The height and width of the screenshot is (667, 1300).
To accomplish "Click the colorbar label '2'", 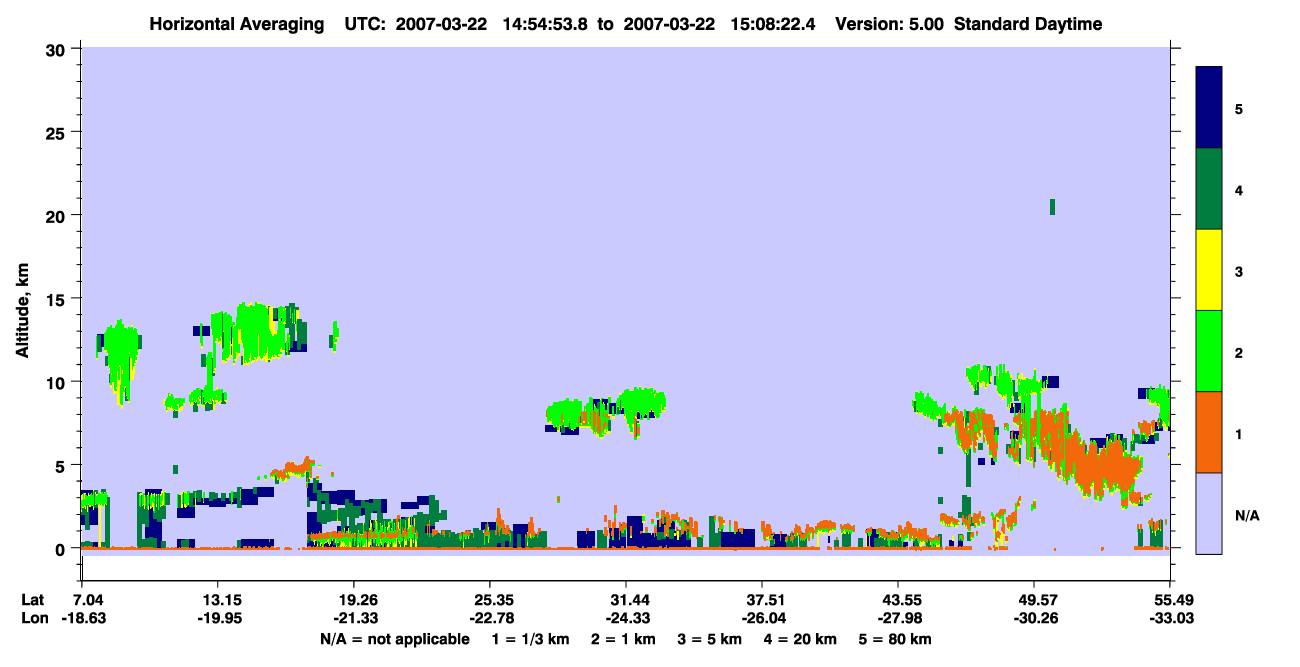I will (x=1238, y=353).
